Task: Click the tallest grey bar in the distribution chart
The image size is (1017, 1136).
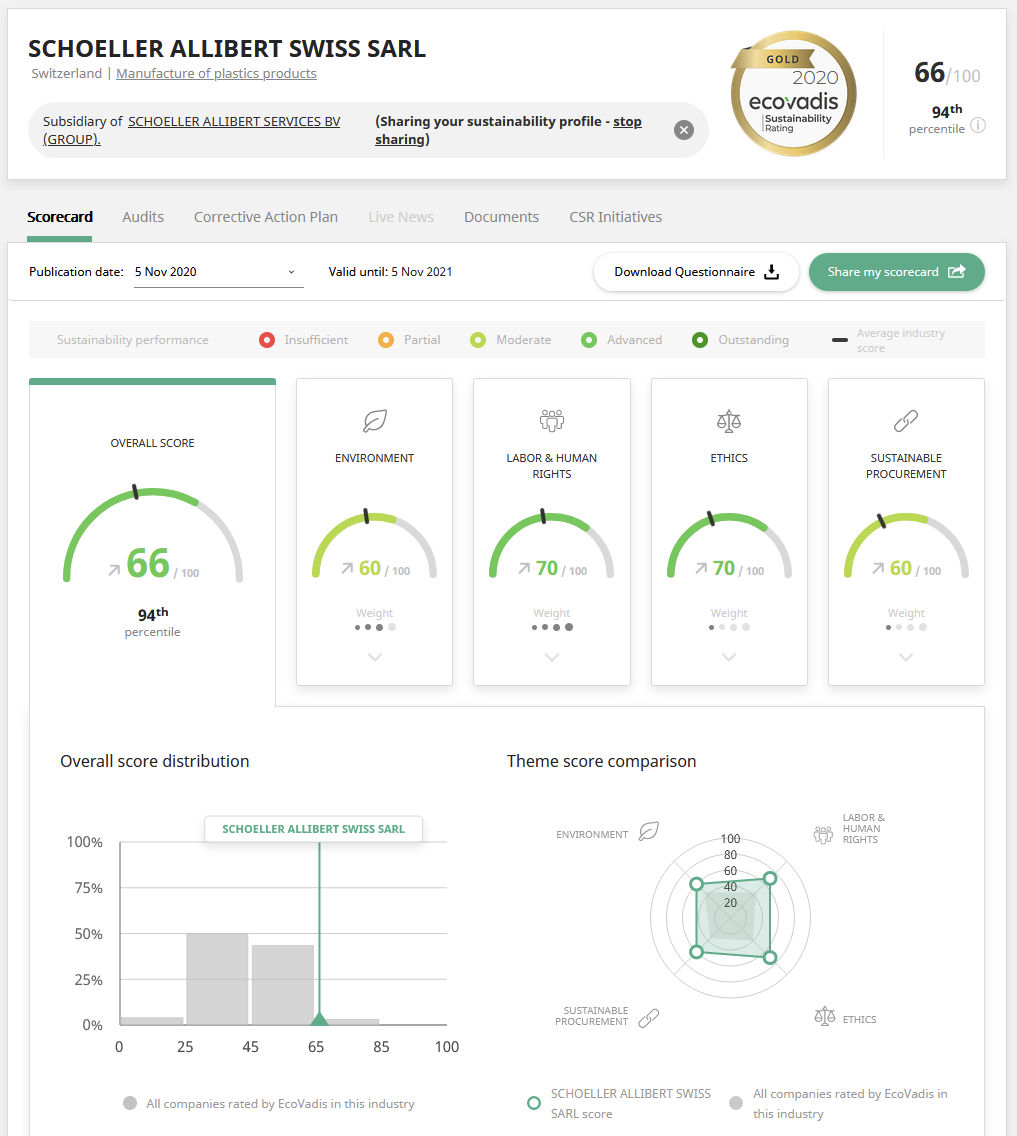Action: (217, 979)
